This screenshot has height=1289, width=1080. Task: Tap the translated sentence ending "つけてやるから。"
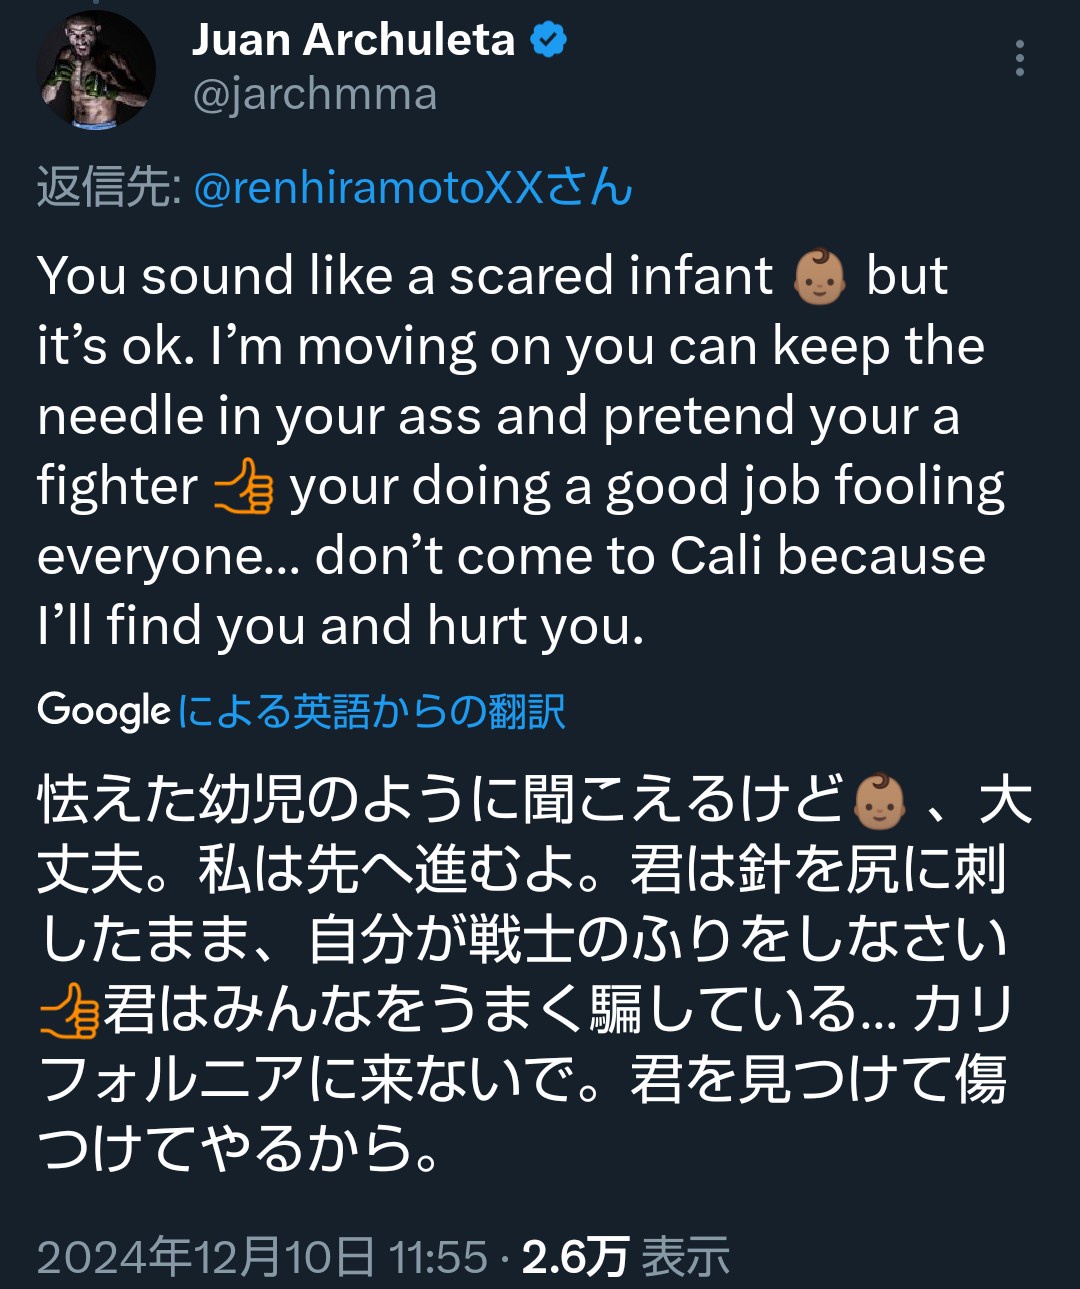[240, 1148]
